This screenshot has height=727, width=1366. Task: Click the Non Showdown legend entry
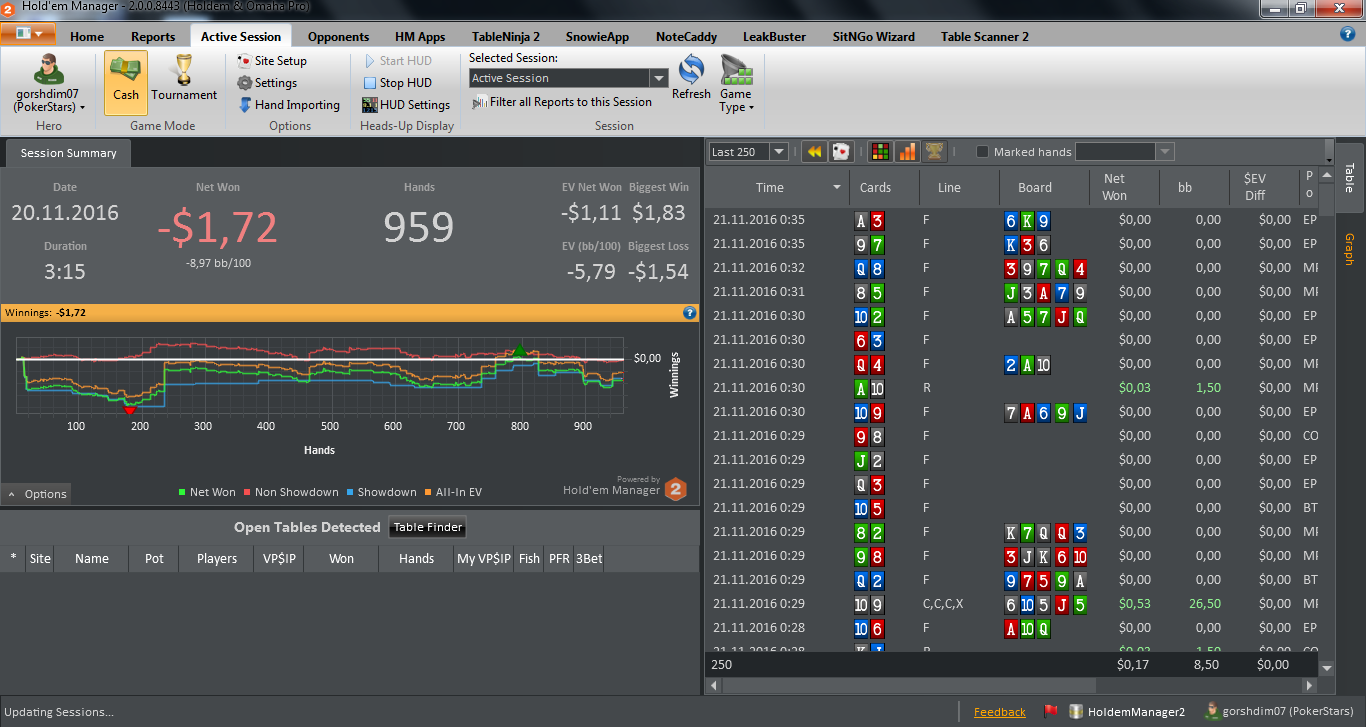coord(290,492)
